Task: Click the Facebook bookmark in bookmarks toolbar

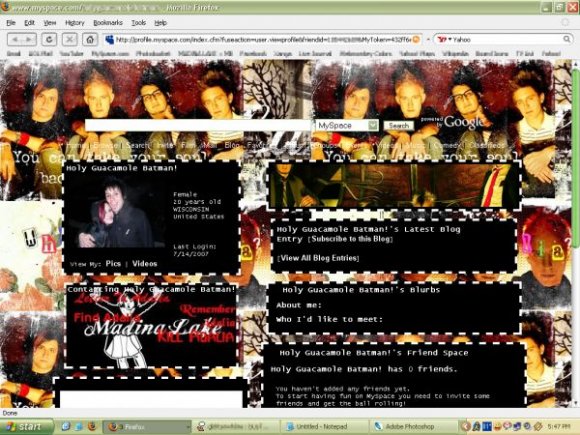Action: coord(253,54)
